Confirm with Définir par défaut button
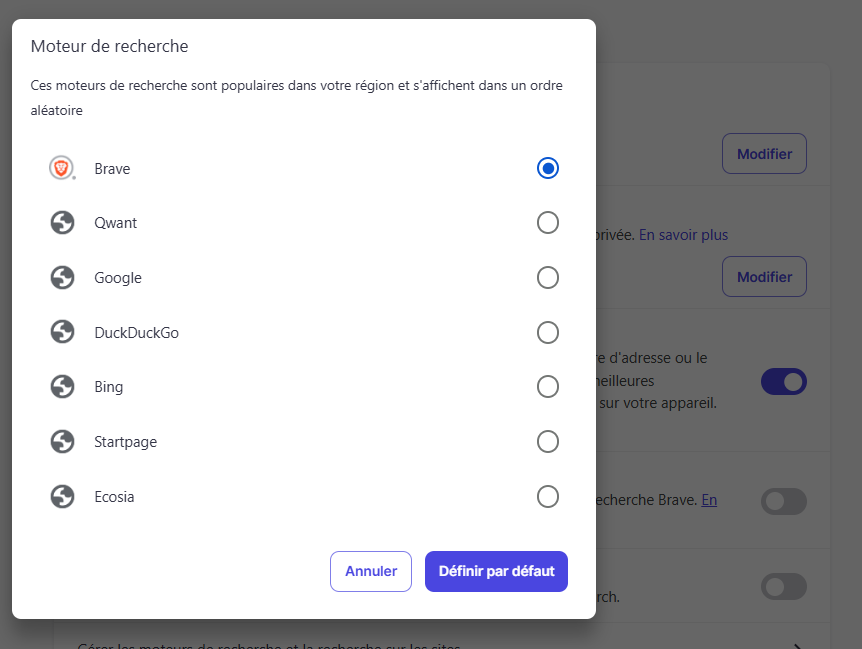This screenshot has height=649, width=862. (x=496, y=571)
